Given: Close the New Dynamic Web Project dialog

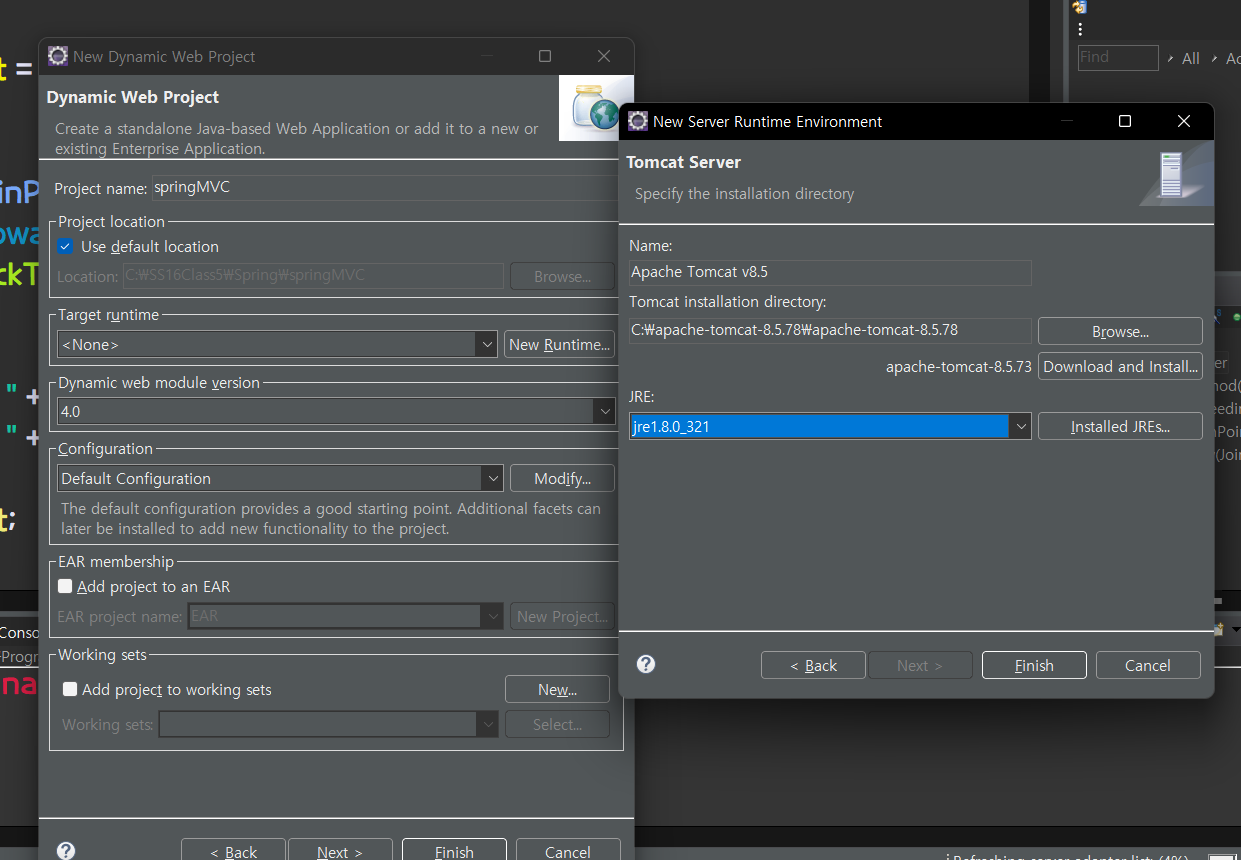Looking at the screenshot, I should [604, 56].
